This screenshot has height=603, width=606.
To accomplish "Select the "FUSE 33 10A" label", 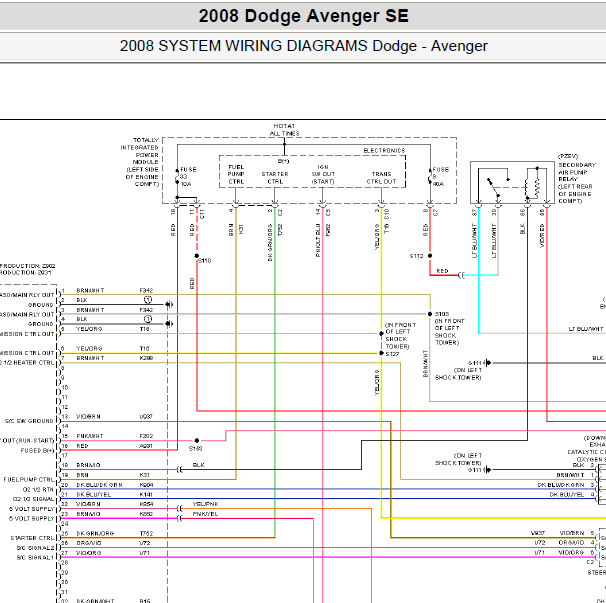I will point(188,177).
